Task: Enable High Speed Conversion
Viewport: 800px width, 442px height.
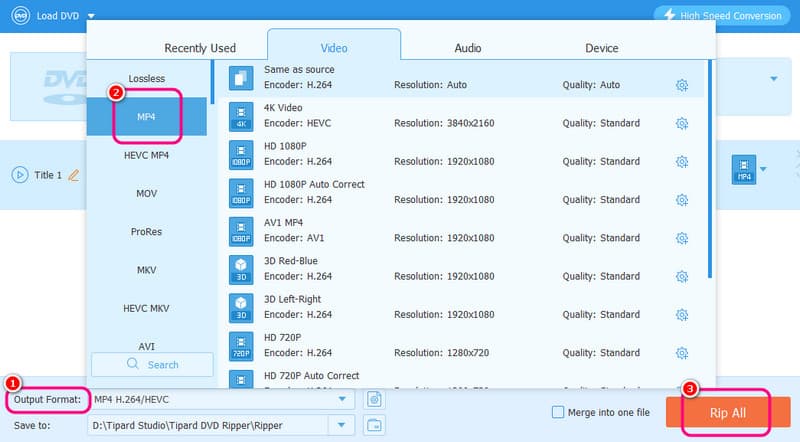Action: tap(722, 15)
